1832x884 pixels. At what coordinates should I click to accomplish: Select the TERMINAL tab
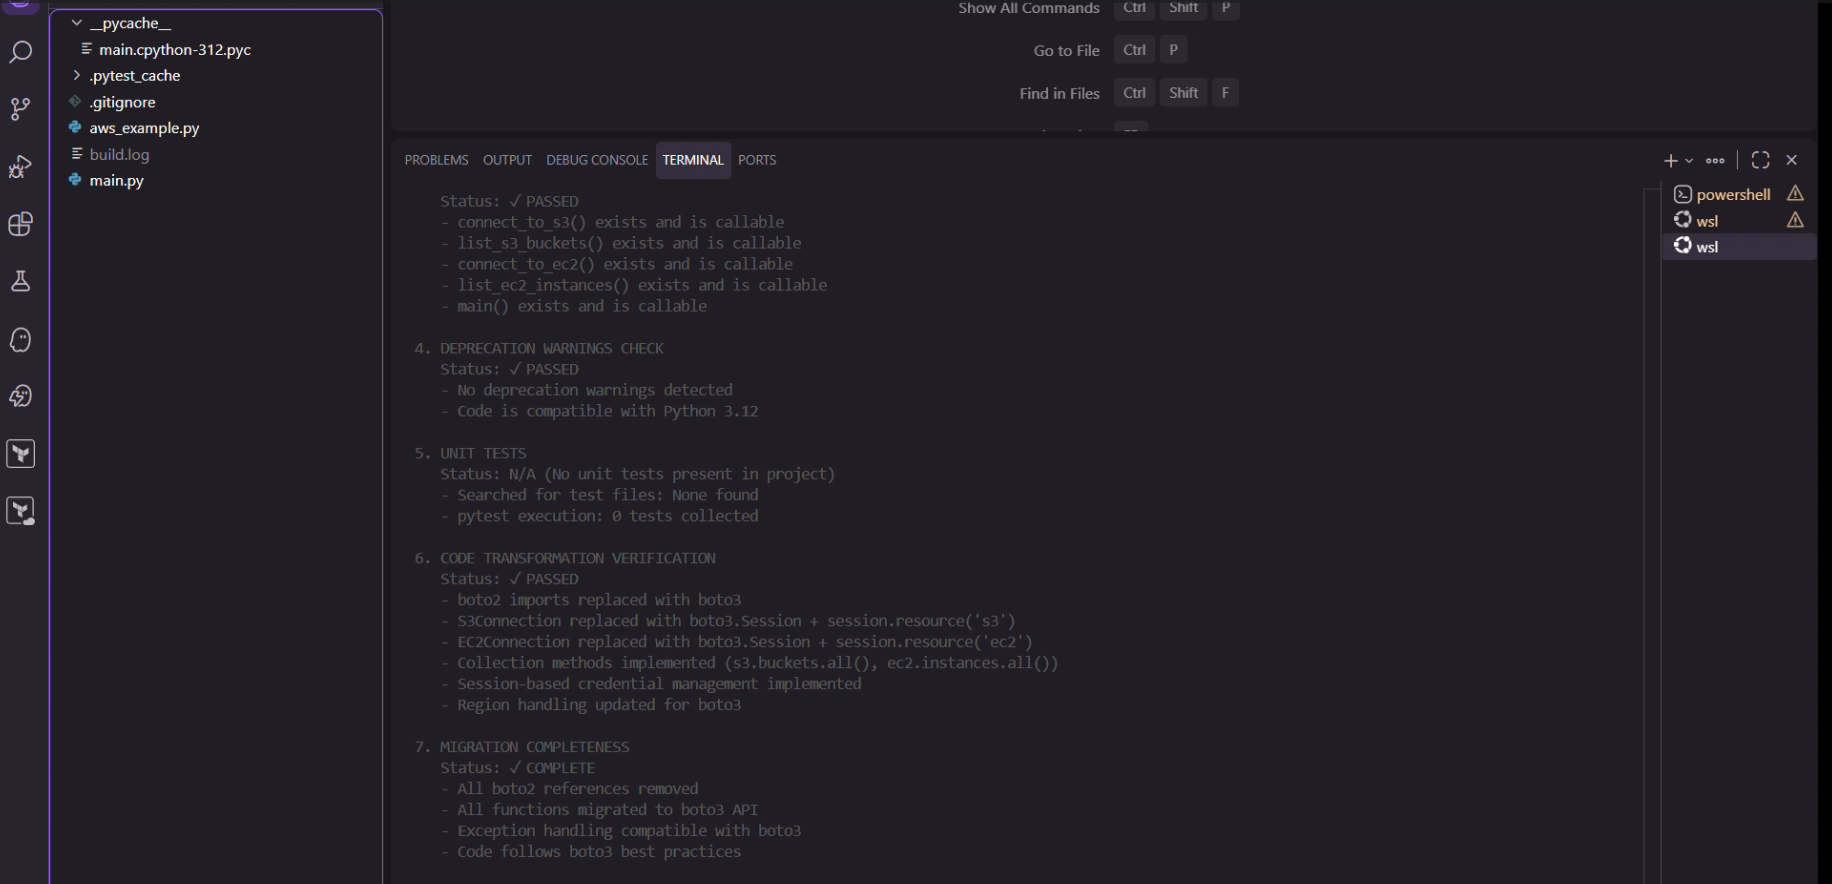(693, 160)
